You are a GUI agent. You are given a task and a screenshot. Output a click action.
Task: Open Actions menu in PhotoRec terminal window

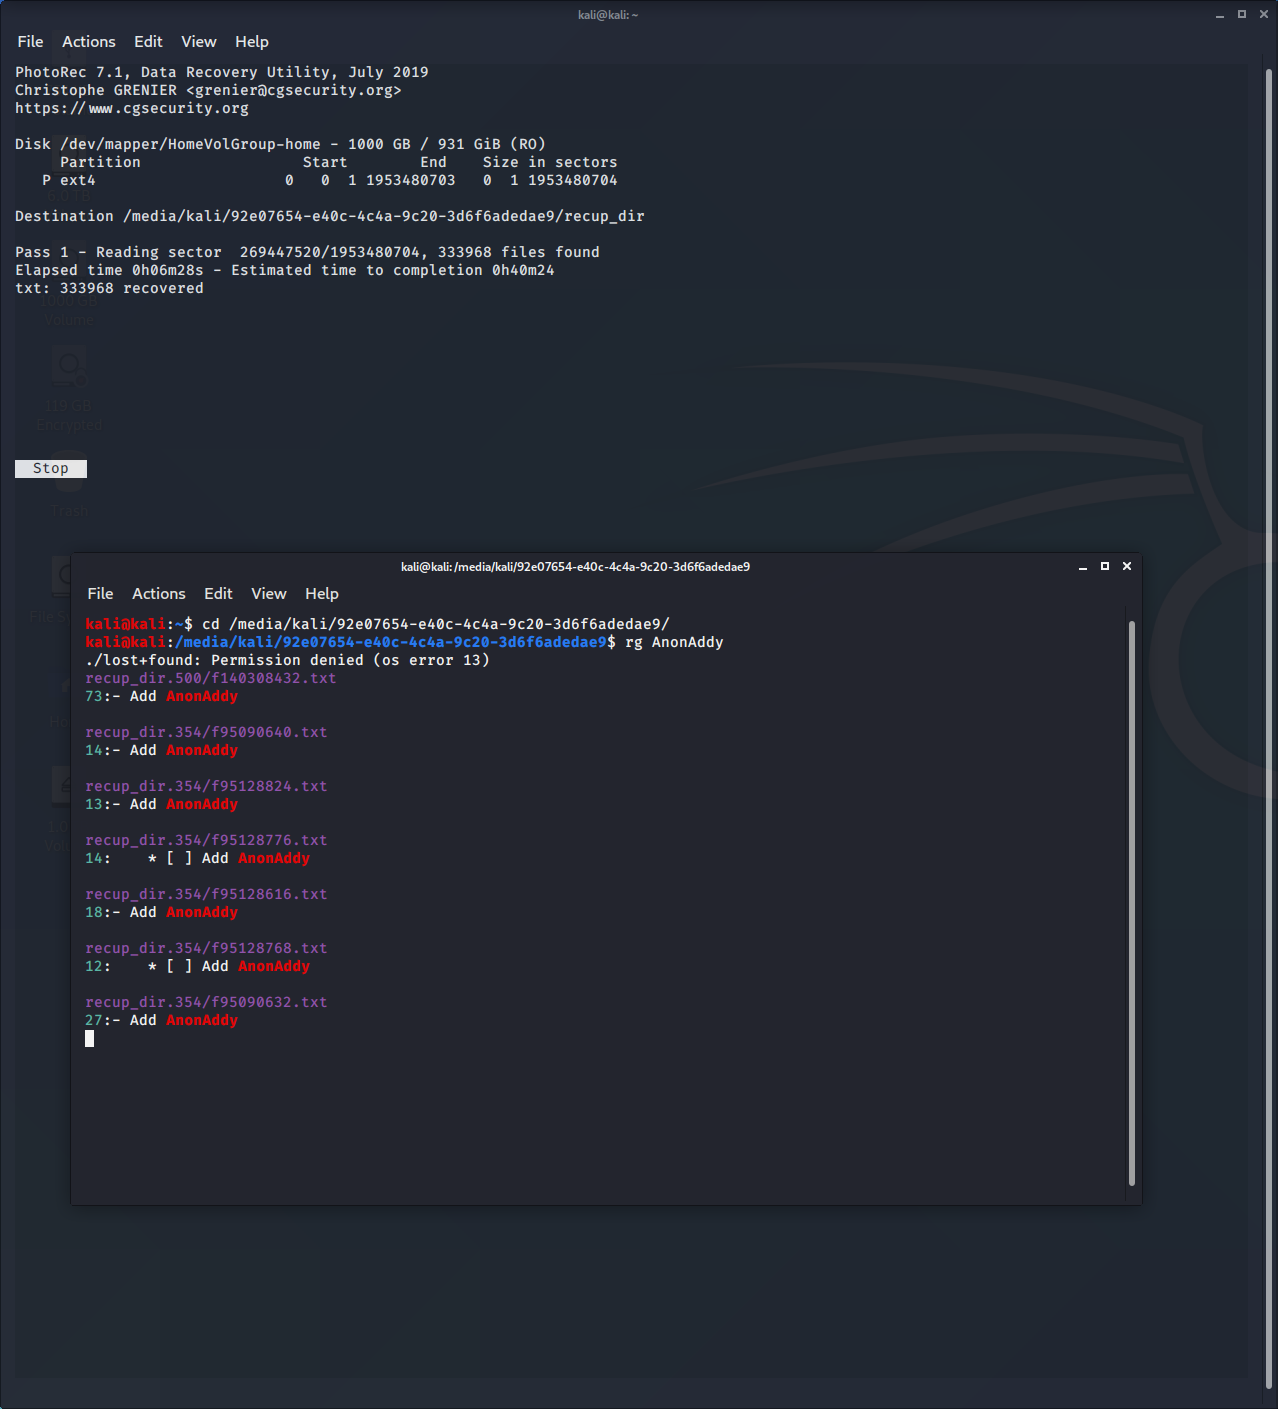click(x=89, y=42)
